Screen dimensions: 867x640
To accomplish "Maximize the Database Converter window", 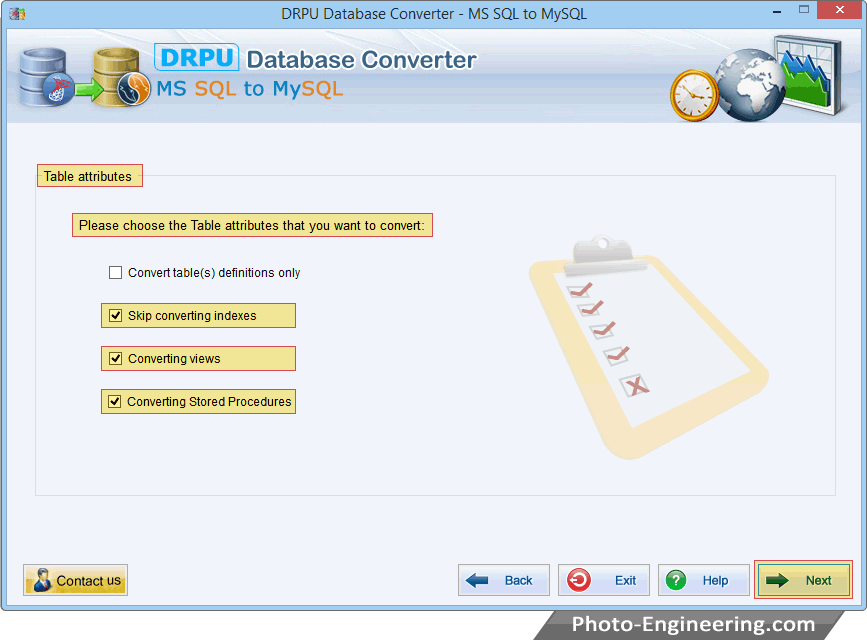I will [804, 10].
